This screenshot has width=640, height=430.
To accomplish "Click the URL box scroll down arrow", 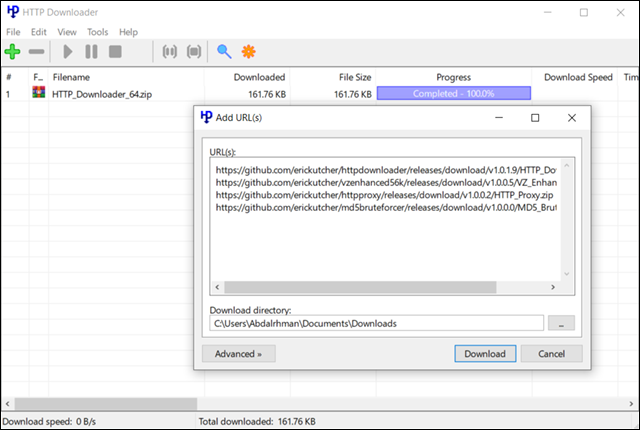I will click(567, 274).
